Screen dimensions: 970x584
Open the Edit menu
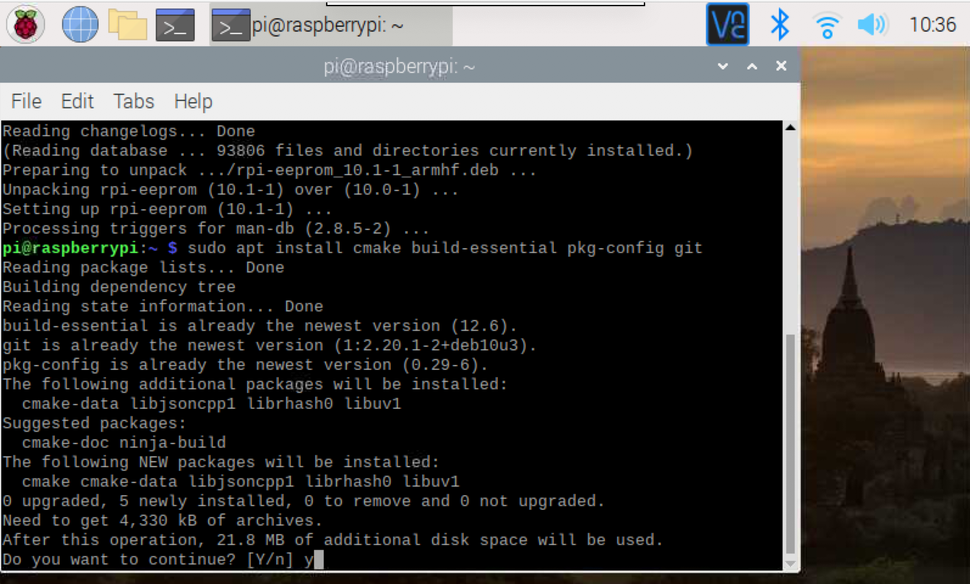(x=77, y=101)
